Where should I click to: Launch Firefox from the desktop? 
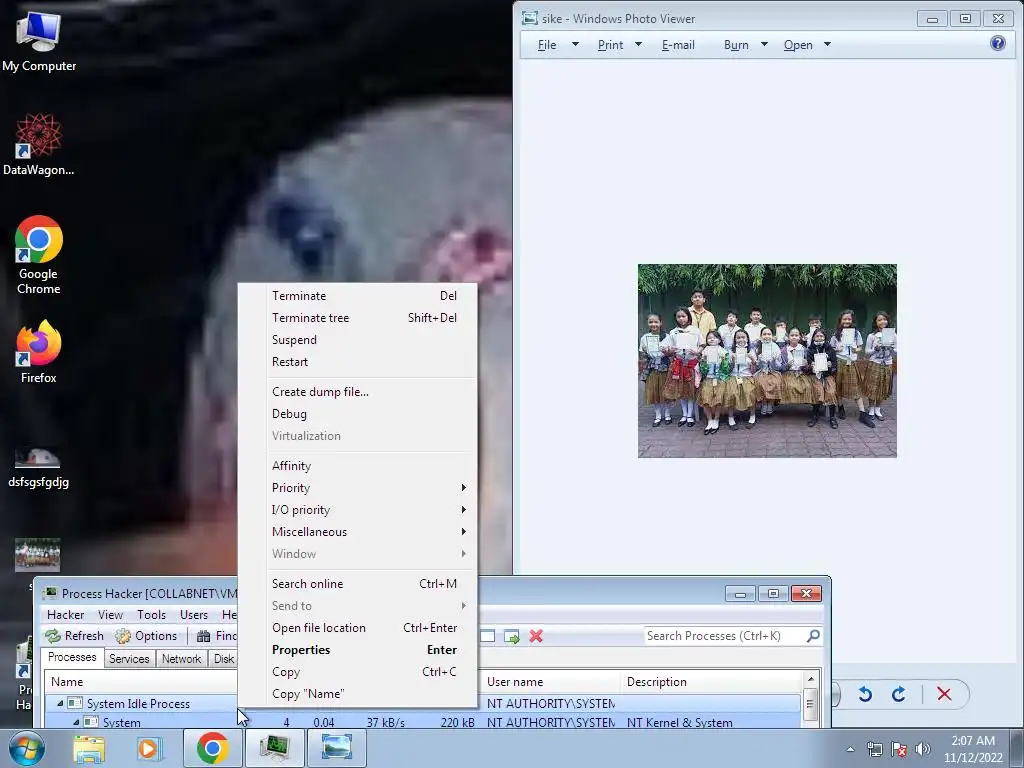pyautogui.click(x=39, y=352)
